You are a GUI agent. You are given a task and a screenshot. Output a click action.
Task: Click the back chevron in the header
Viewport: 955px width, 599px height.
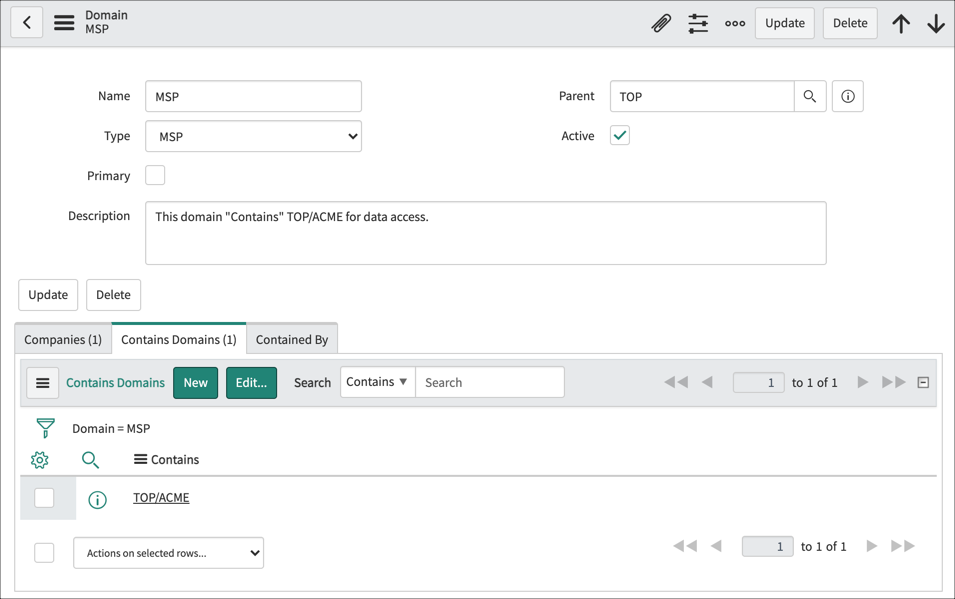(26, 22)
